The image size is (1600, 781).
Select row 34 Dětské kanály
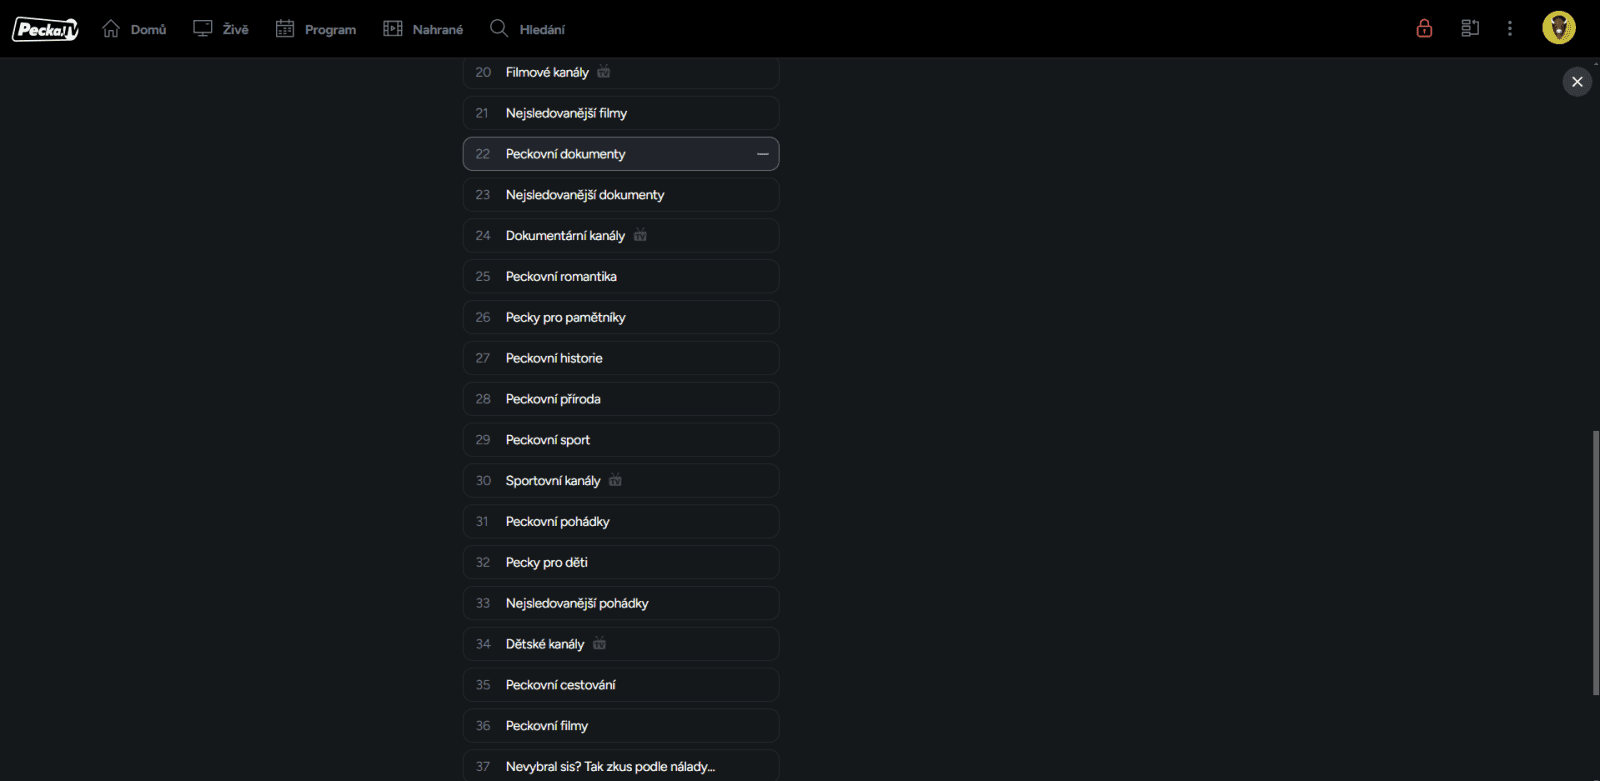[x=621, y=644]
